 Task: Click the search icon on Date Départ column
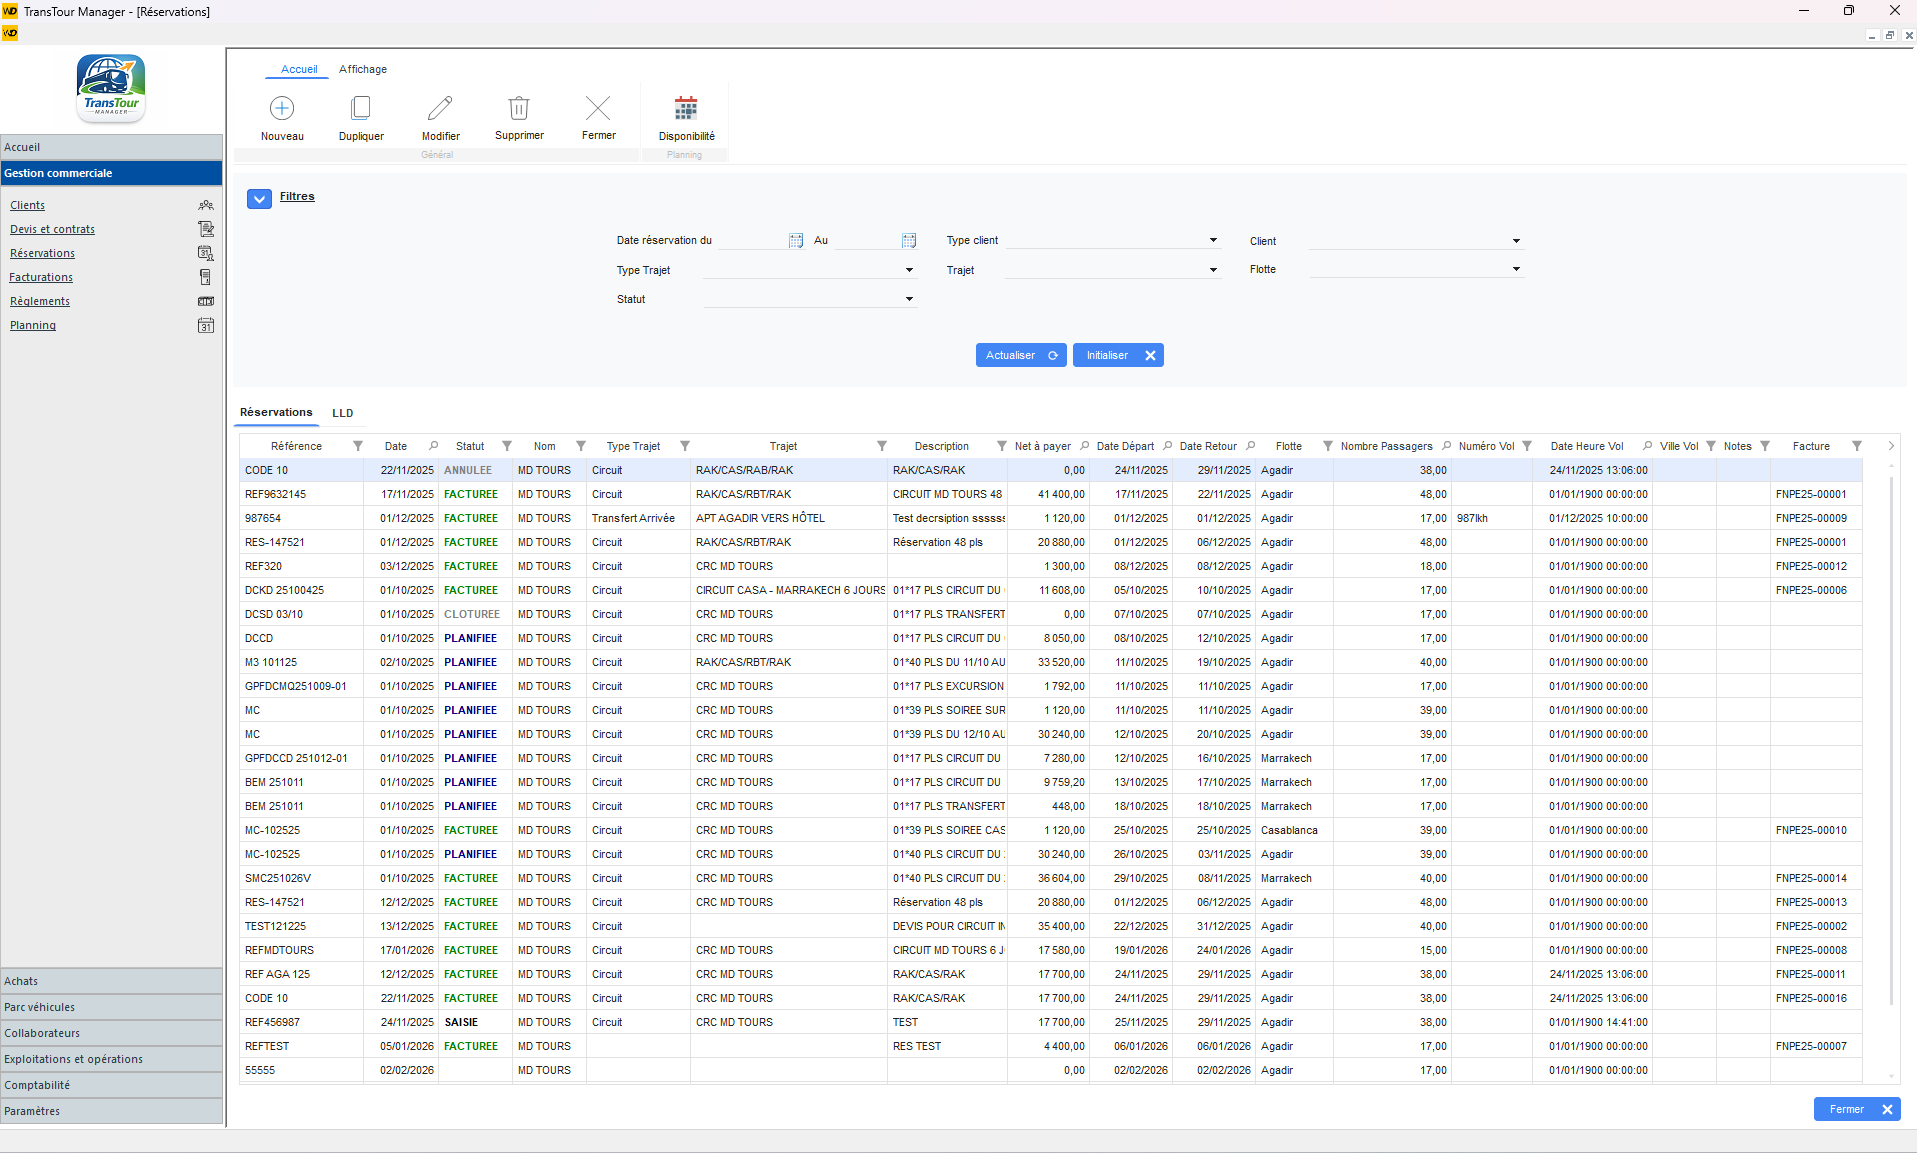1168,446
